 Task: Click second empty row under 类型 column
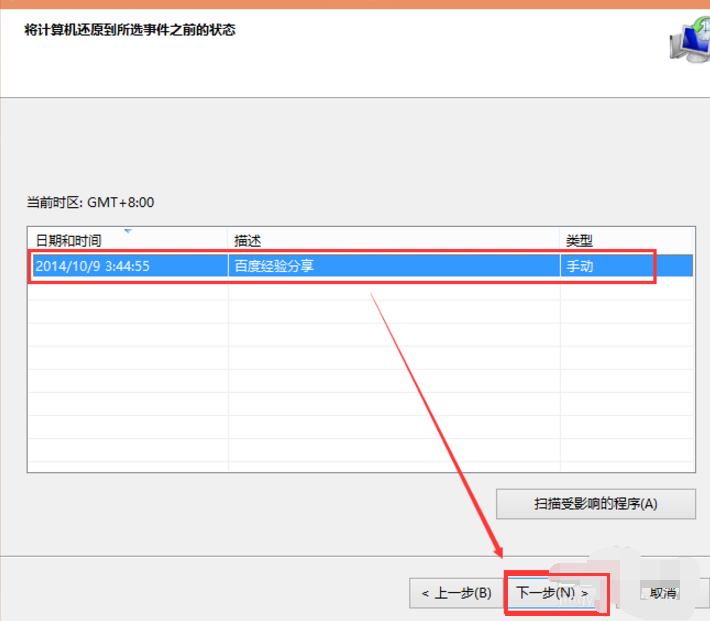click(x=626, y=312)
